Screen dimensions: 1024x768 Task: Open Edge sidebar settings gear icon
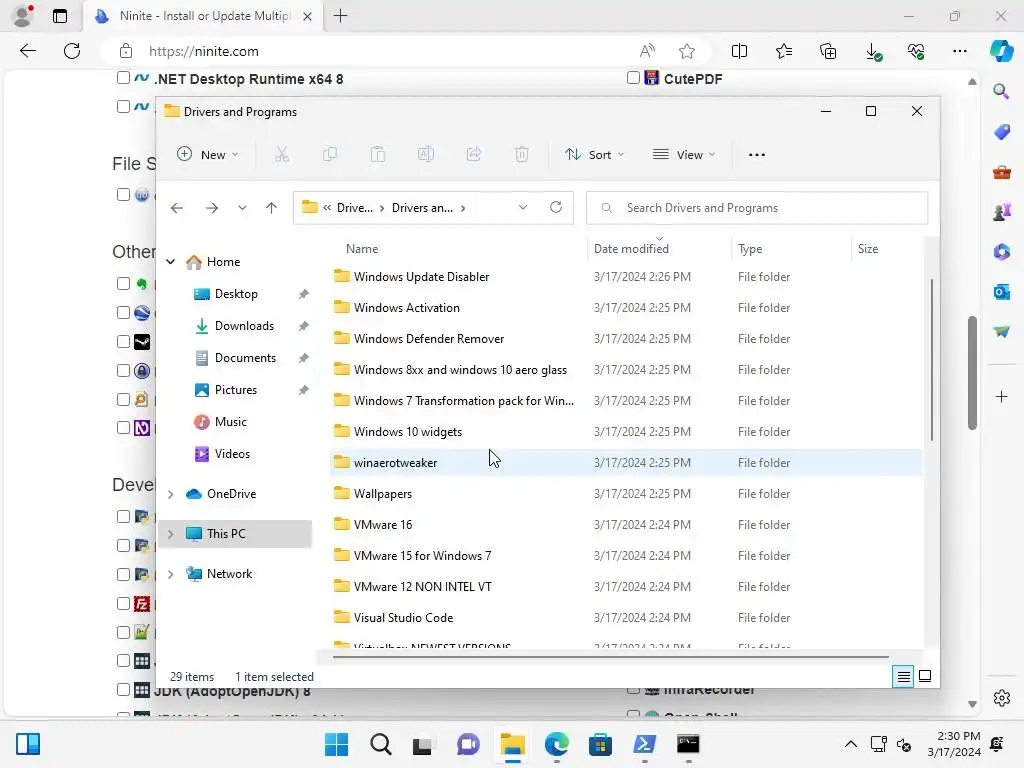pos(1001,698)
